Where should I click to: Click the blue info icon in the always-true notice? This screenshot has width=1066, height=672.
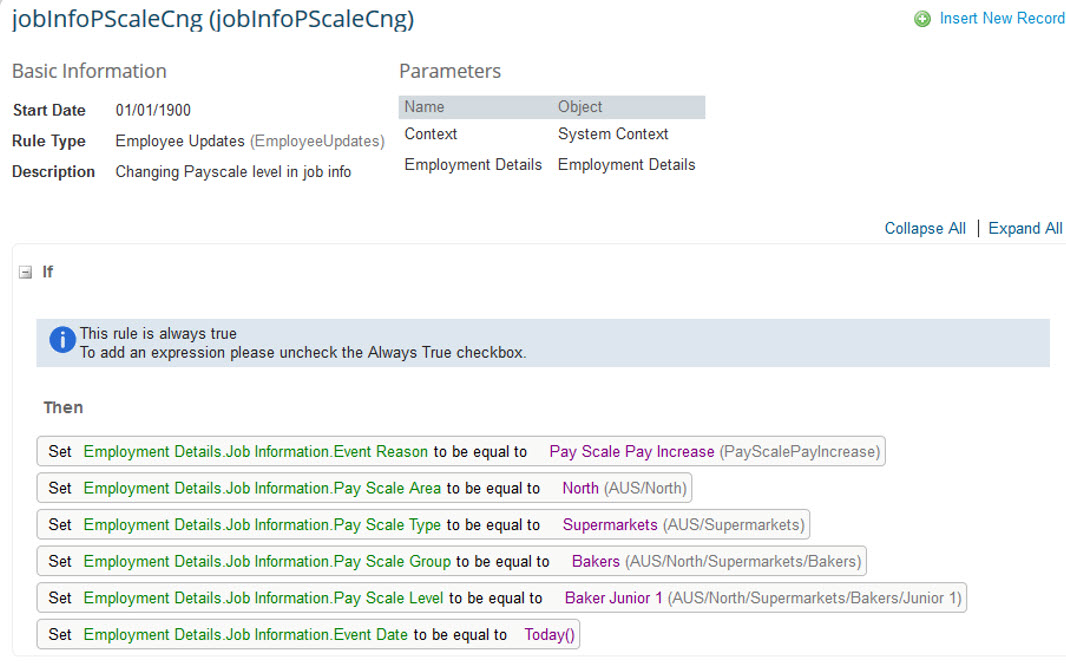point(62,339)
